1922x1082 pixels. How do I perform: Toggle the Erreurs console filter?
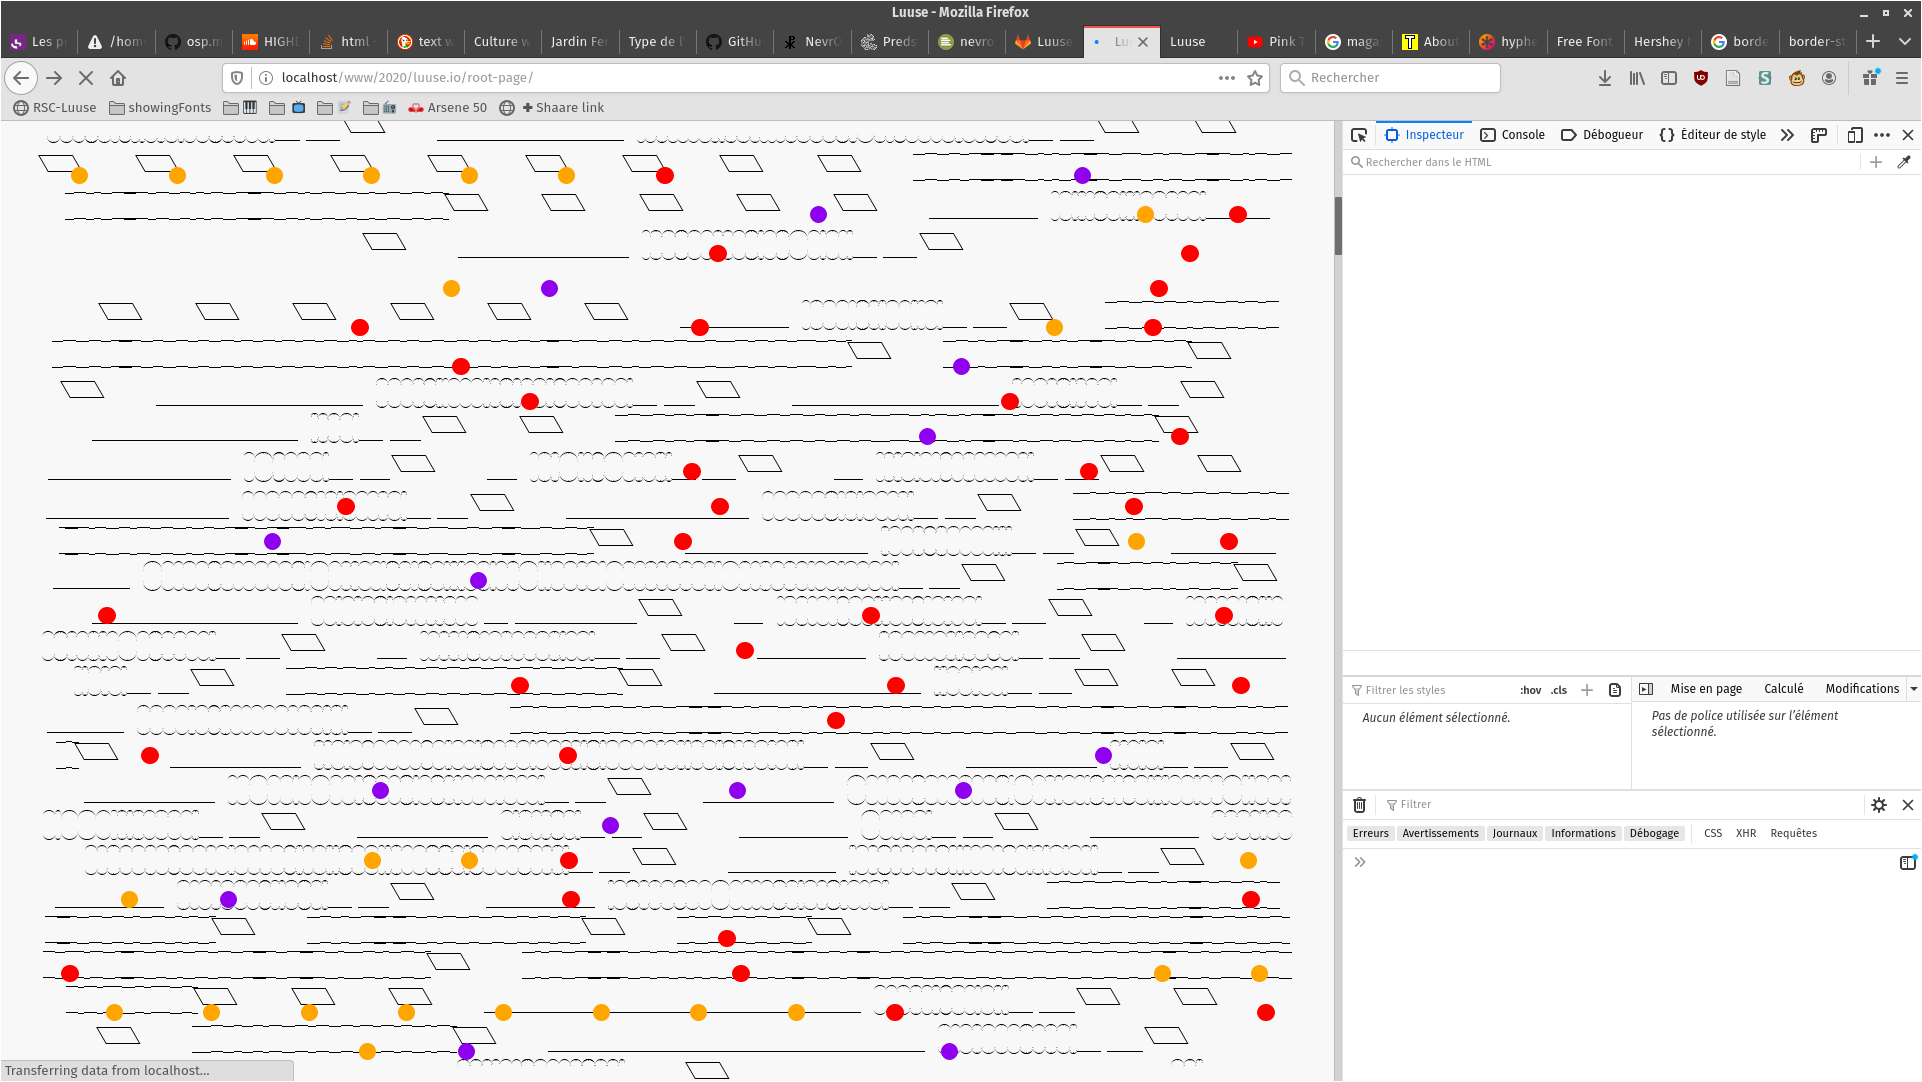coord(1370,833)
